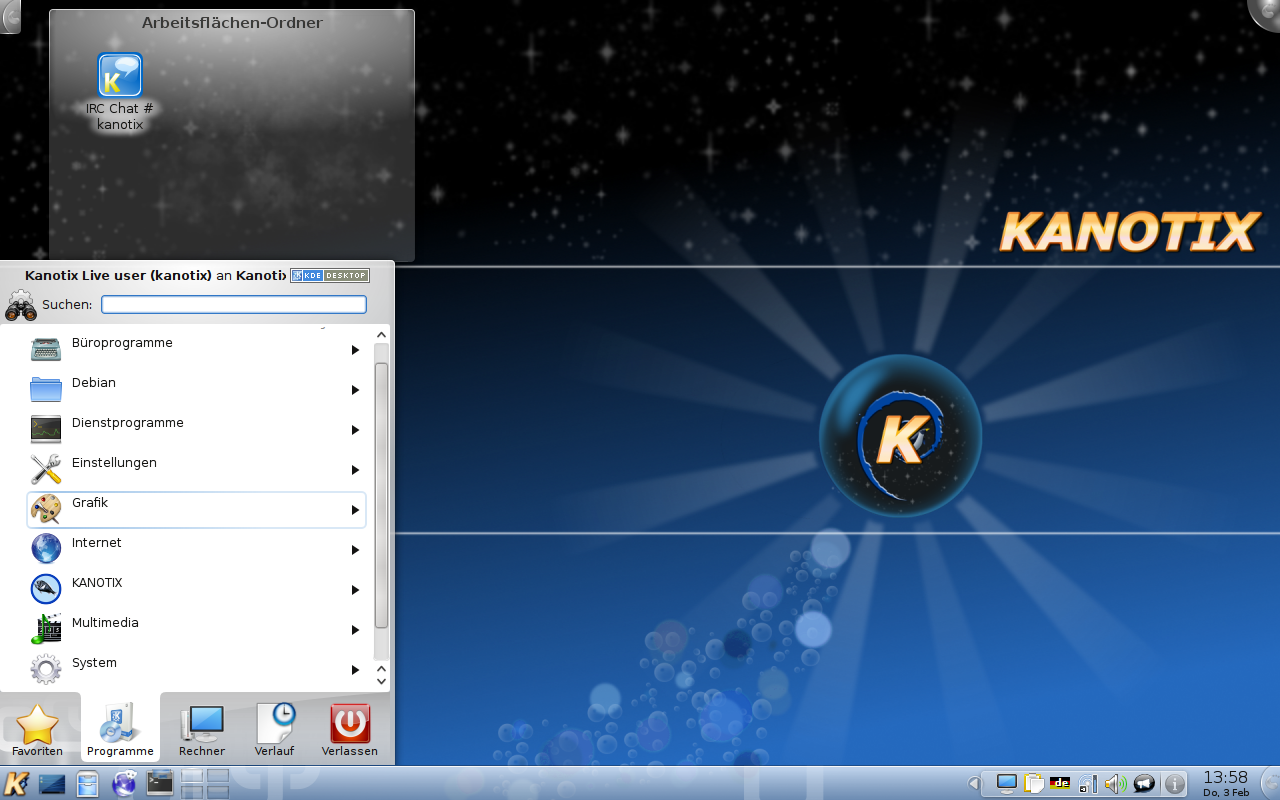The image size is (1280, 800).
Task: Show hidden system tray icons arrow
Action: (973, 784)
